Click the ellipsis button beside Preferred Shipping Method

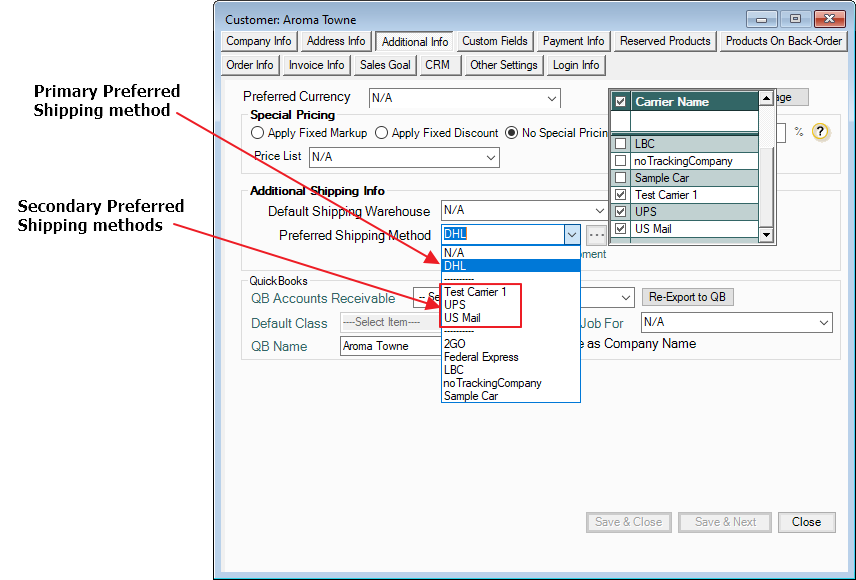click(596, 235)
